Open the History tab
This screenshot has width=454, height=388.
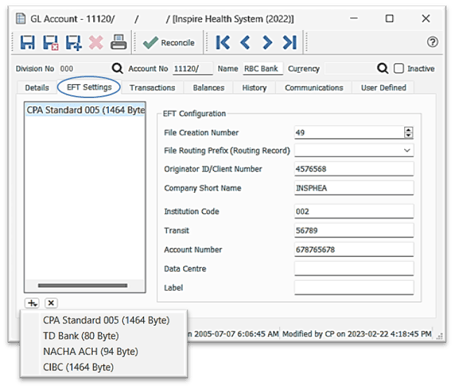[254, 88]
